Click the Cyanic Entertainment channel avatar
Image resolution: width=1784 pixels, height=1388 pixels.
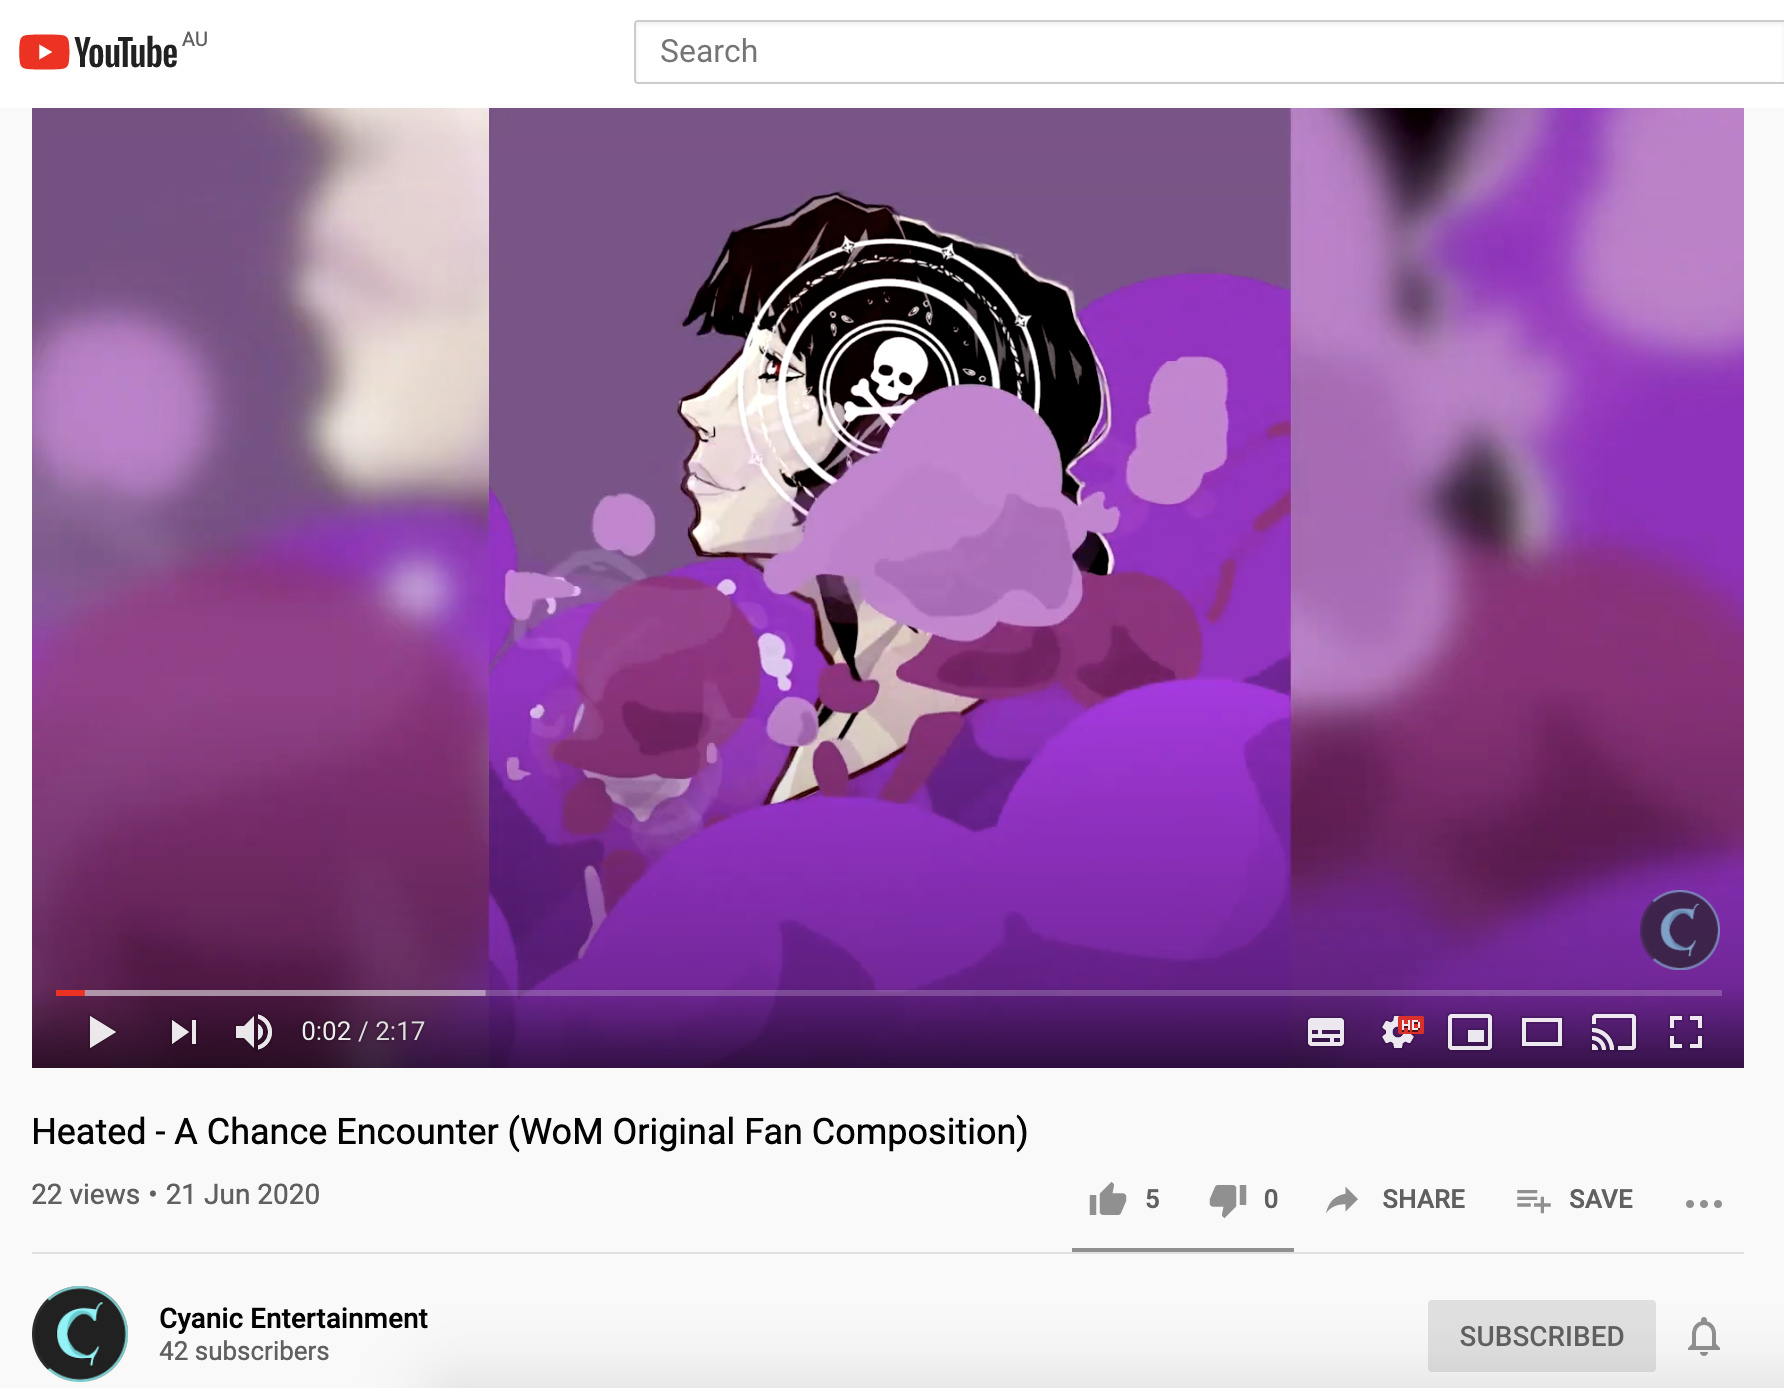click(80, 1334)
